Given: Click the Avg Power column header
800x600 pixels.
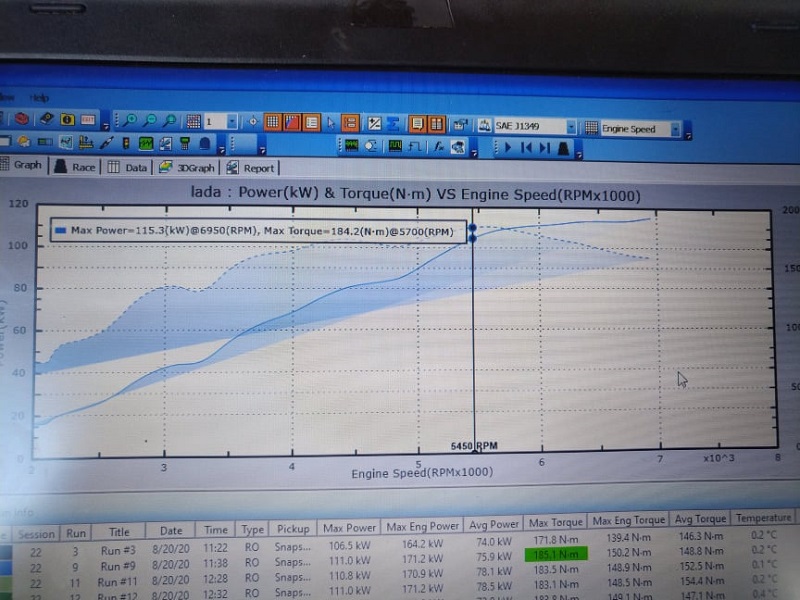Looking at the screenshot, I should click(493, 524).
